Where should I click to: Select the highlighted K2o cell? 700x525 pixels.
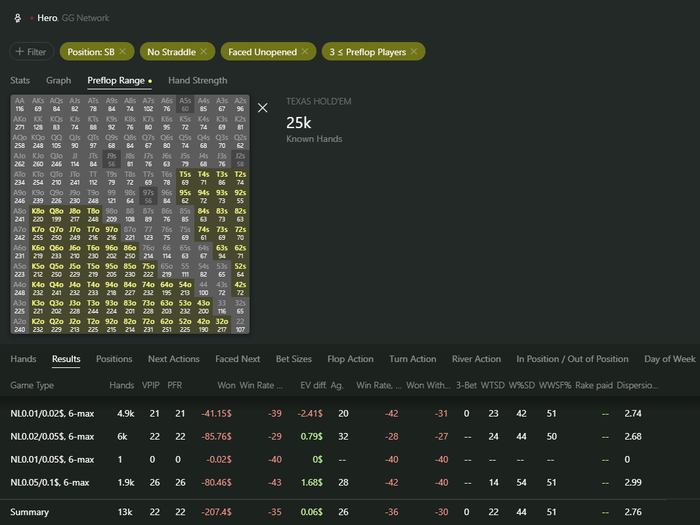tap(38, 325)
